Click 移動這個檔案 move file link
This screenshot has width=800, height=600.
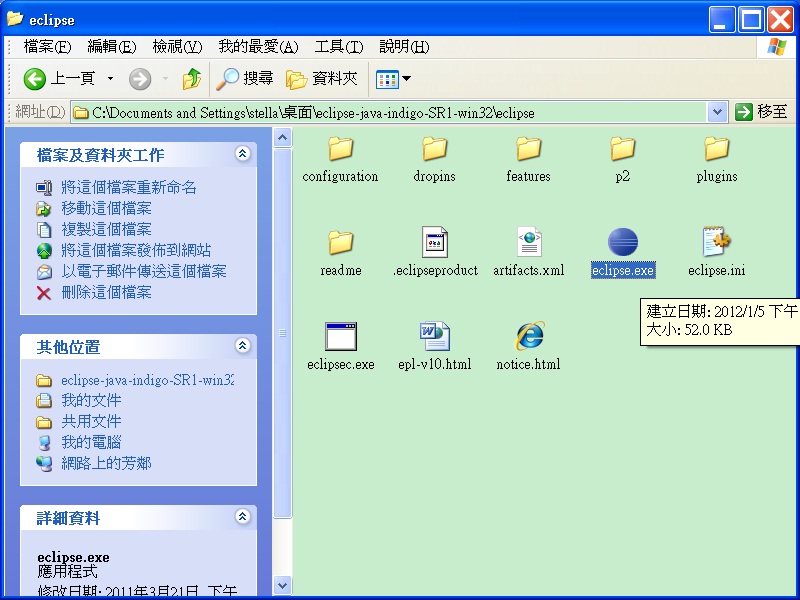pyautogui.click(x=106, y=208)
